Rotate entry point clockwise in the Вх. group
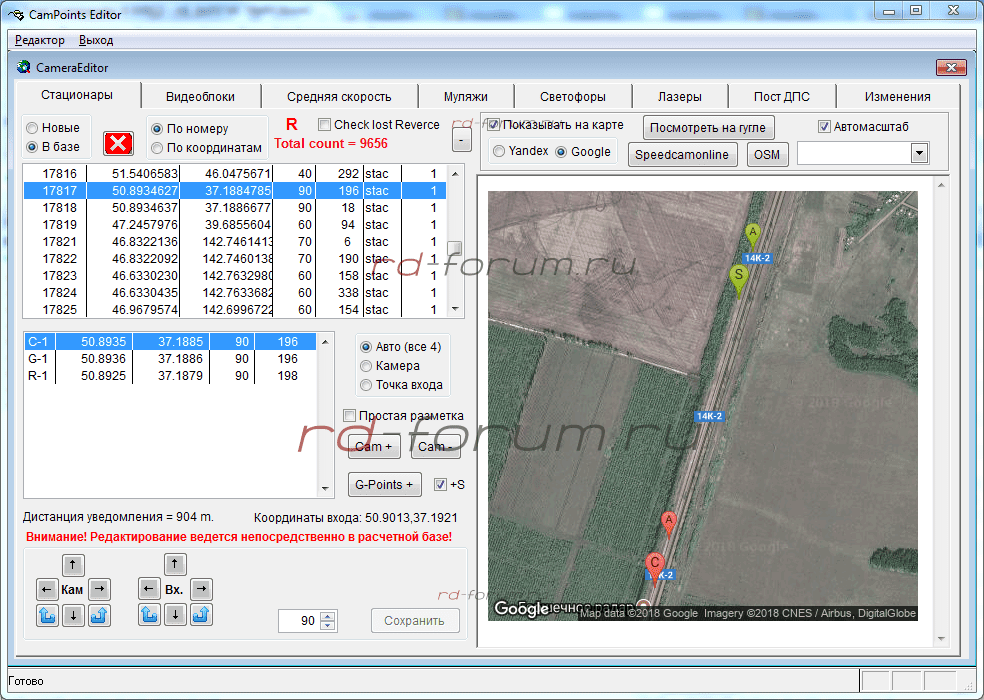 [201, 615]
